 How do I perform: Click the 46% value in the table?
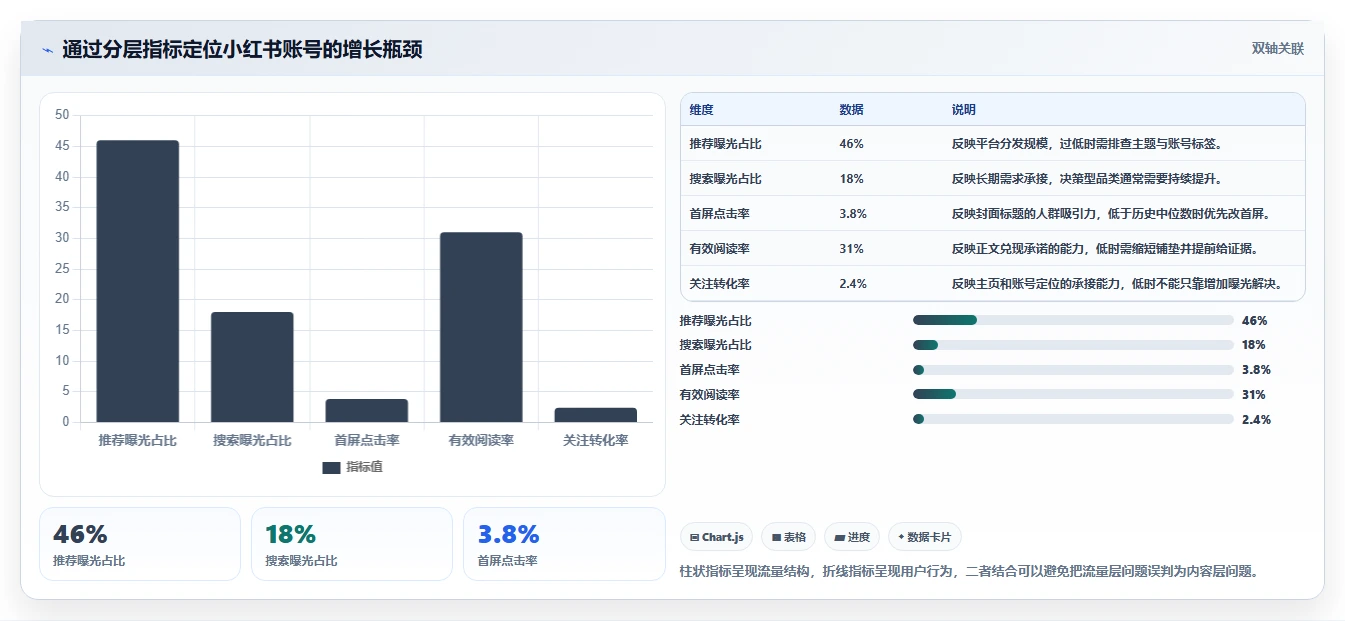click(x=852, y=144)
